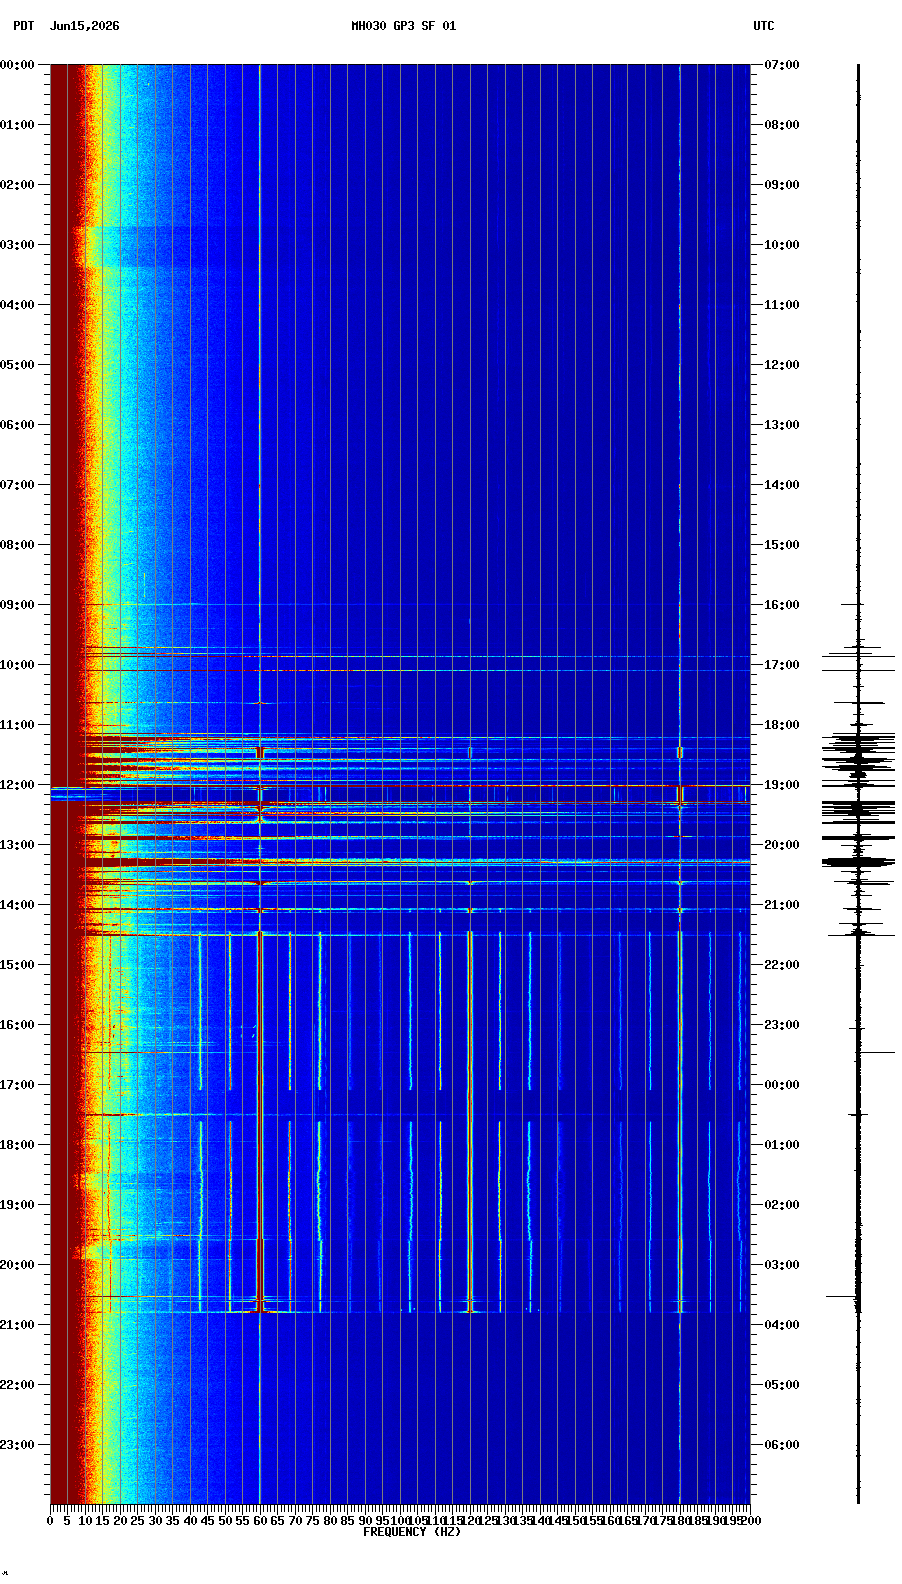Click the 07:00 label on UTC axis
The height and width of the screenshot is (1584, 902).
(782, 65)
